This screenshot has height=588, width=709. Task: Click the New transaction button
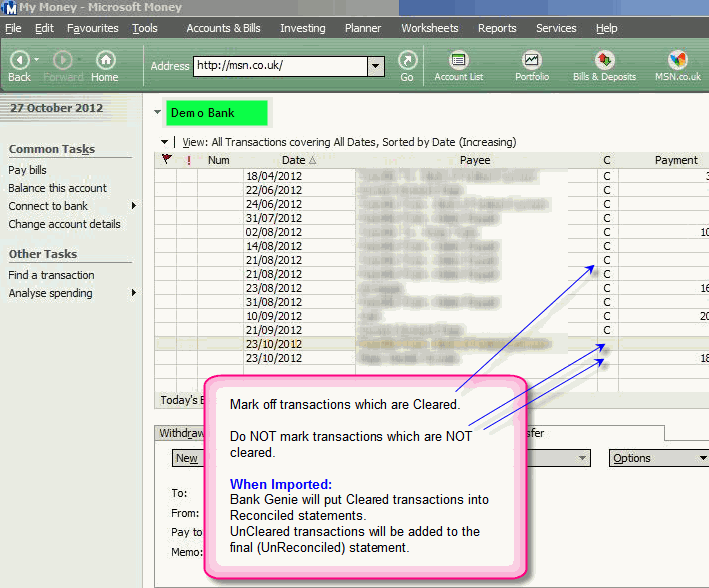(x=187, y=458)
